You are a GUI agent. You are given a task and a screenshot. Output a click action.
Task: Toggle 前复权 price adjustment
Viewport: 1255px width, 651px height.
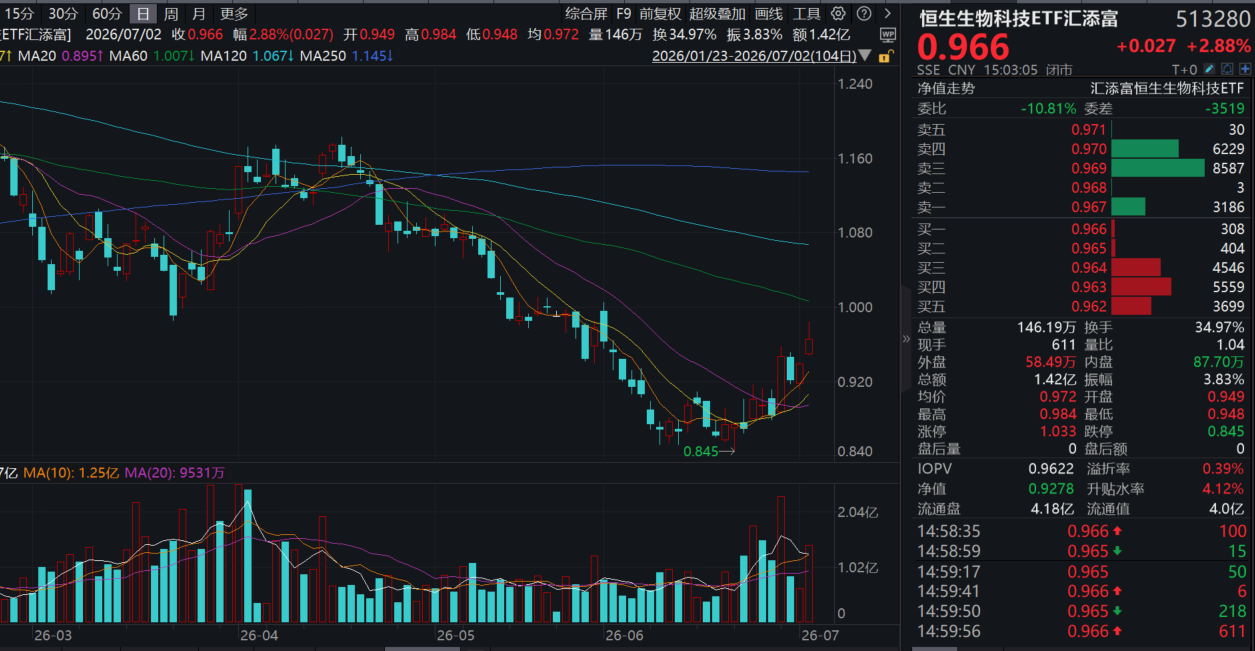660,14
